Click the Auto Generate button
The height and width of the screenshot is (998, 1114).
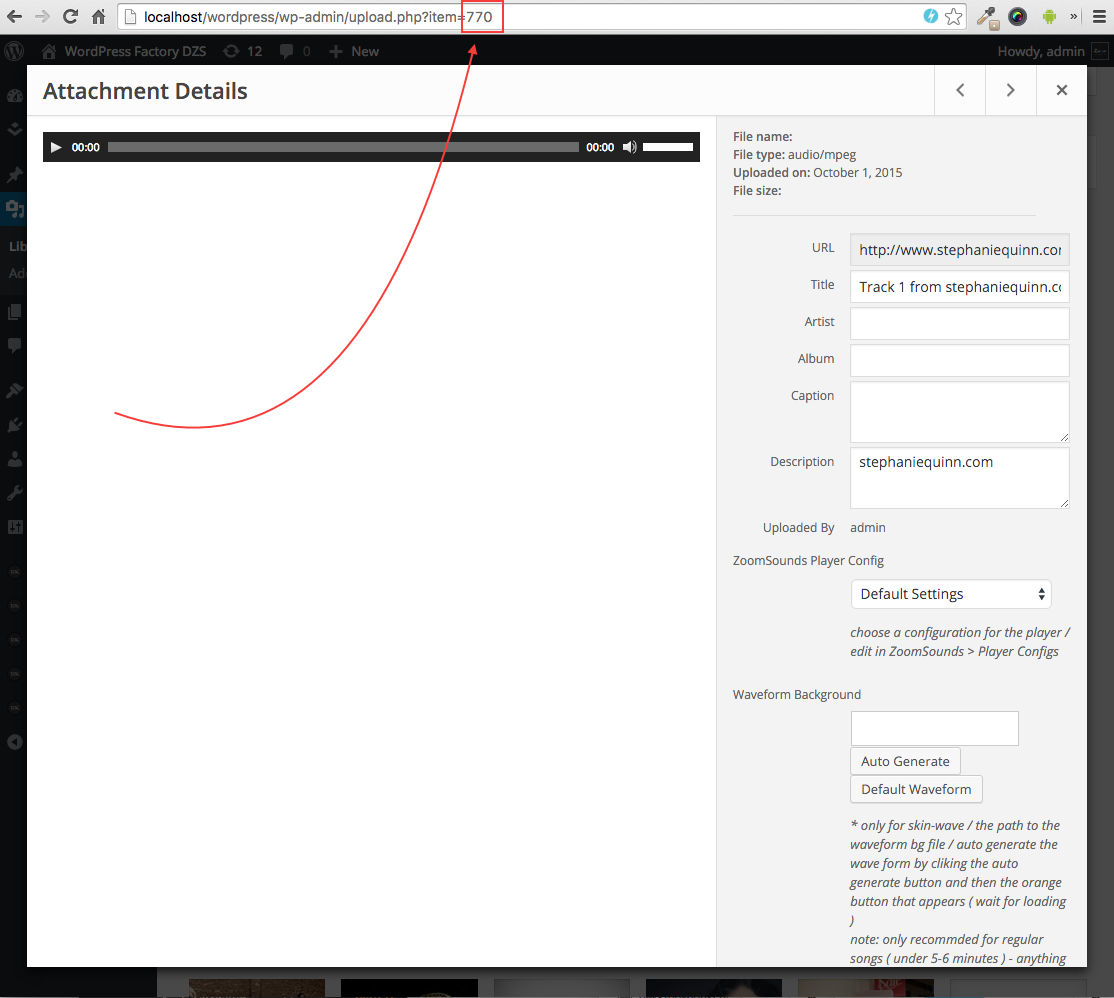tap(905, 761)
